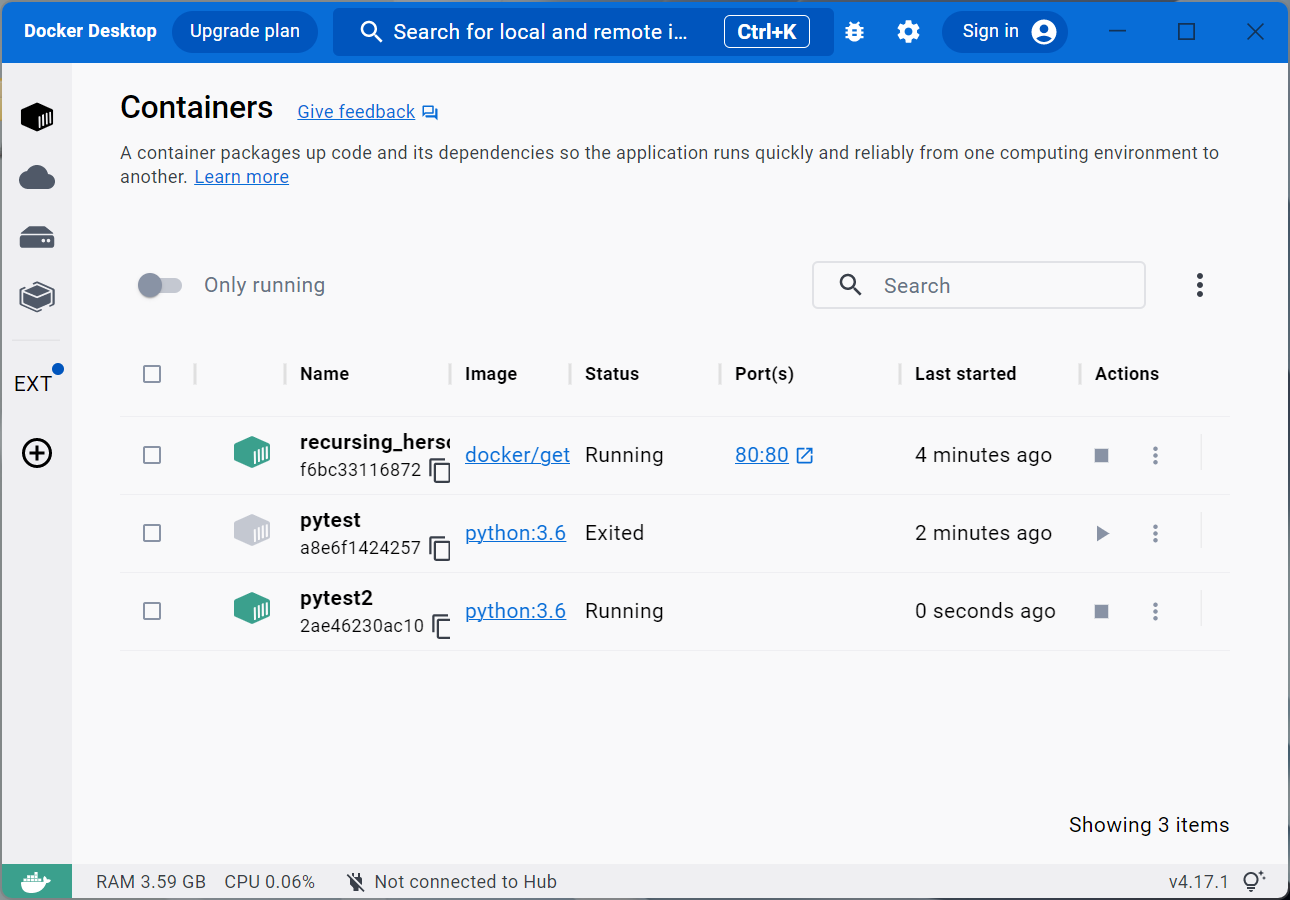Sort by the Port(s) column header
The width and height of the screenshot is (1290, 900).
click(x=764, y=374)
